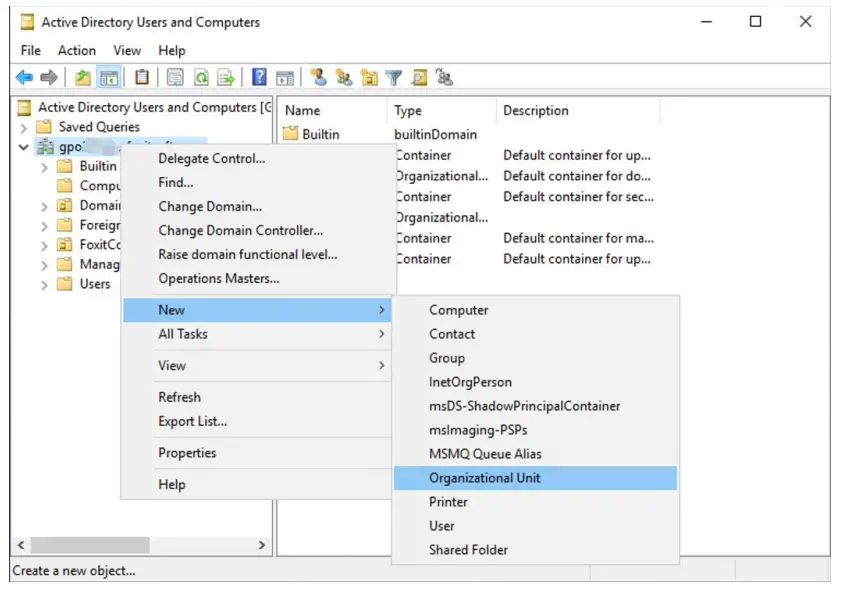Click the Refresh toolbar icon

click(202, 77)
